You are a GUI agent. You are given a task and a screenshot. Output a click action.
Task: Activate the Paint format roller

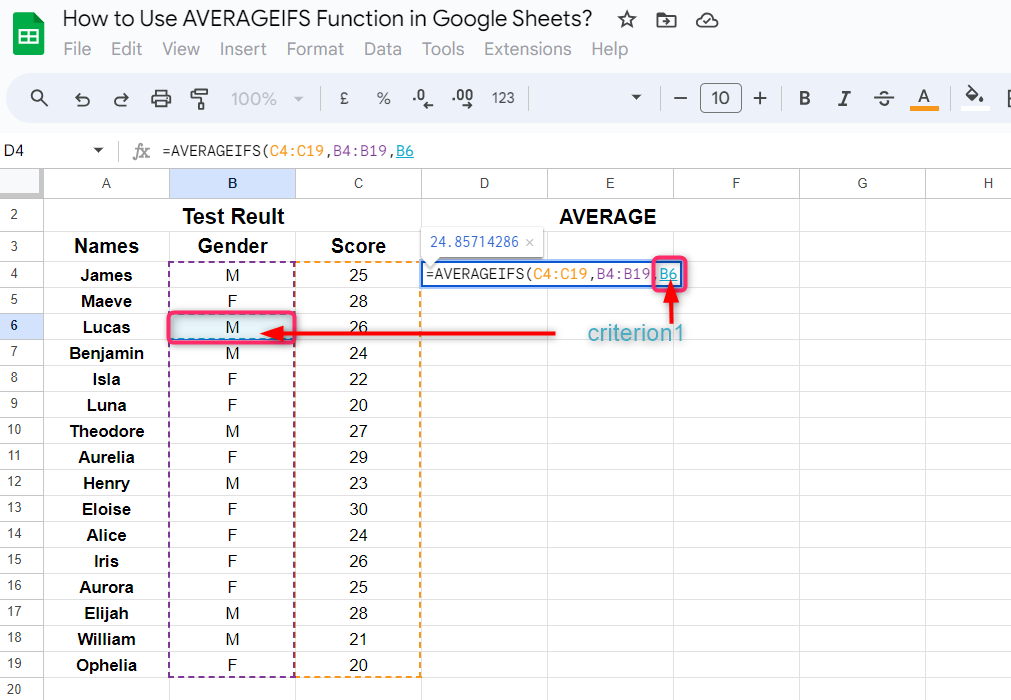point(199,99)
